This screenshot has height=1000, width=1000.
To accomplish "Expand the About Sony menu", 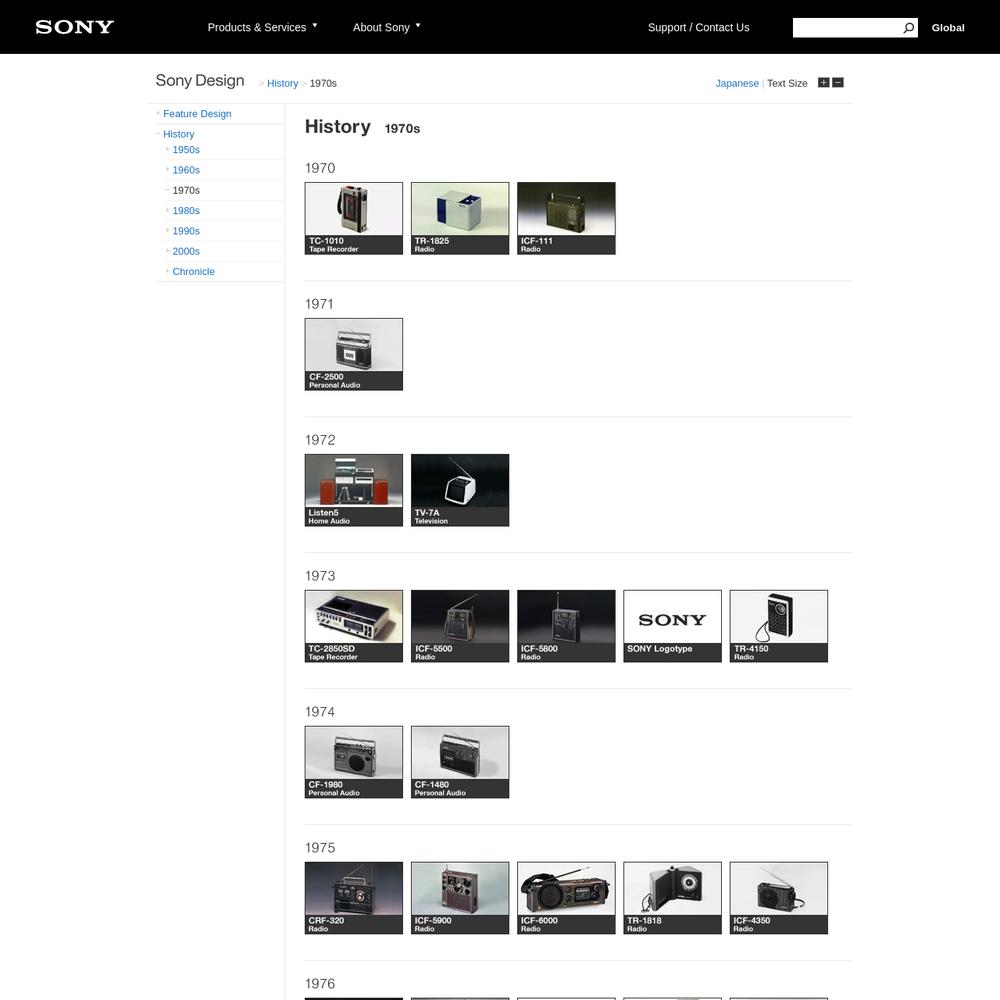I will click(x=386, y=27).
